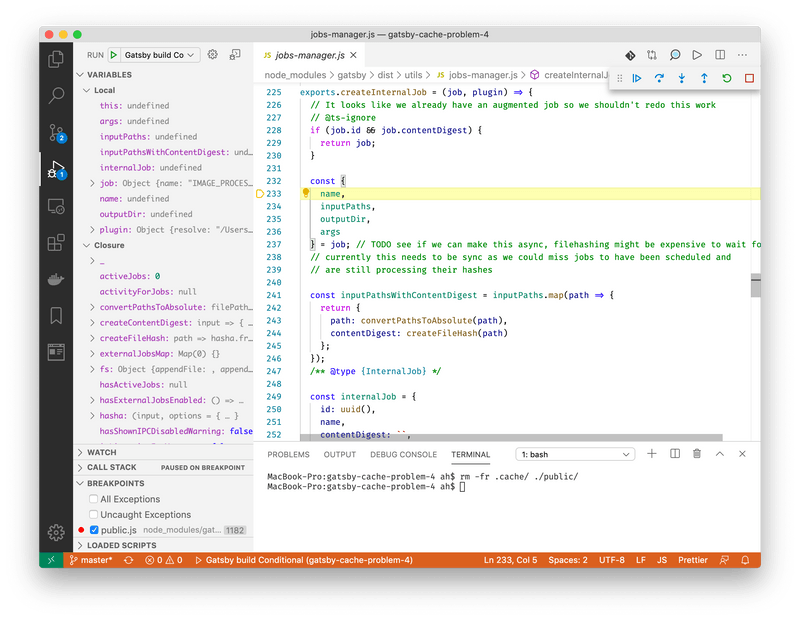Image resolution: width=800 pixels, height=620 pixels.
Task: Click the master branch in status bar
Action: coord(91,560)
